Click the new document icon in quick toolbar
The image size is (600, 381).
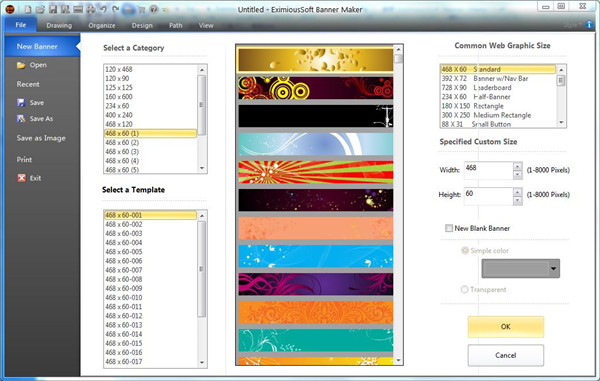coord(28,9)
